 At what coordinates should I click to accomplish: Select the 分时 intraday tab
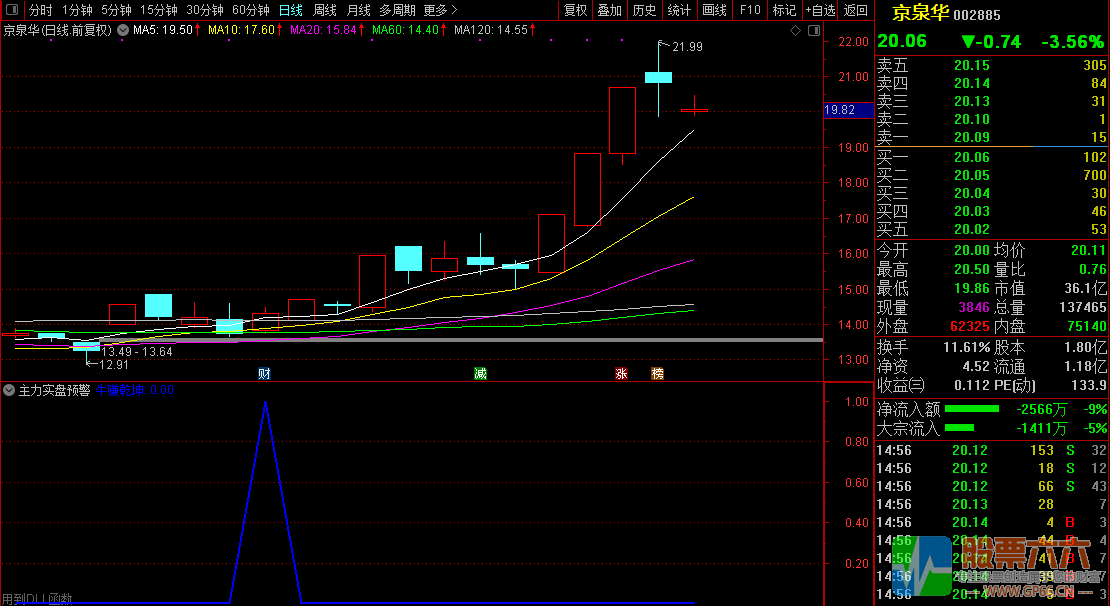[40, 10]
